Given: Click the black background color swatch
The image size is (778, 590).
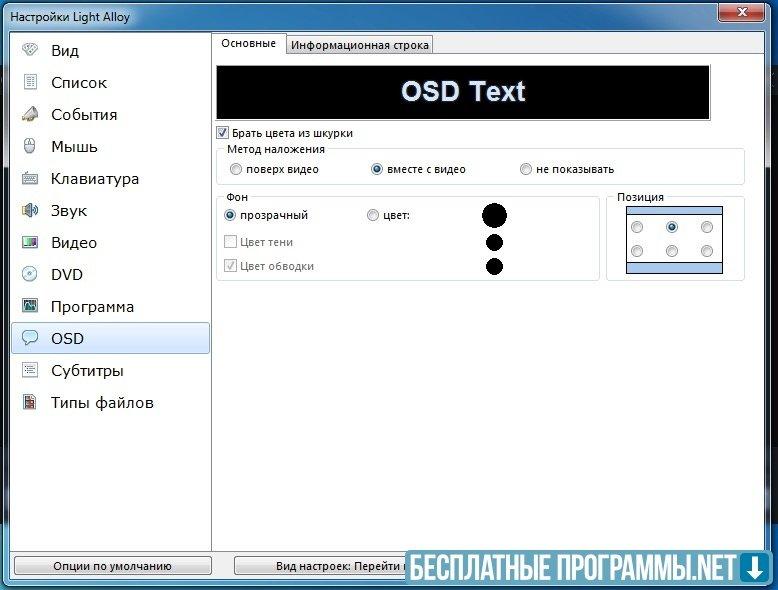Looking at the screenshot, I should (x=494, y=215).
